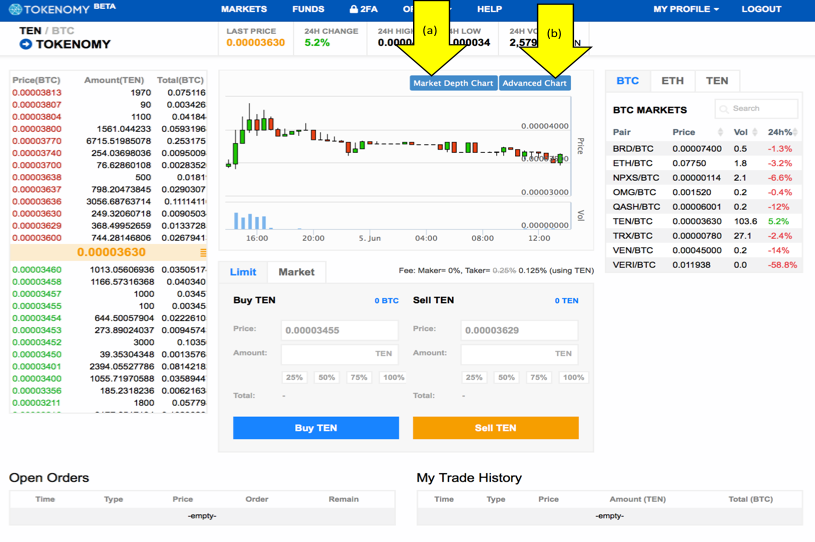Sort markets by Price column arrows
Viewport: 815px width, 542px height.
[720, 132]
